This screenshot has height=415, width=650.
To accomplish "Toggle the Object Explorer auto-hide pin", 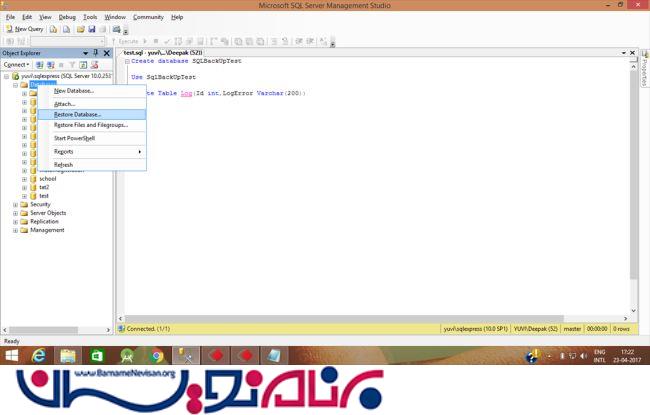I will point(96,52).
